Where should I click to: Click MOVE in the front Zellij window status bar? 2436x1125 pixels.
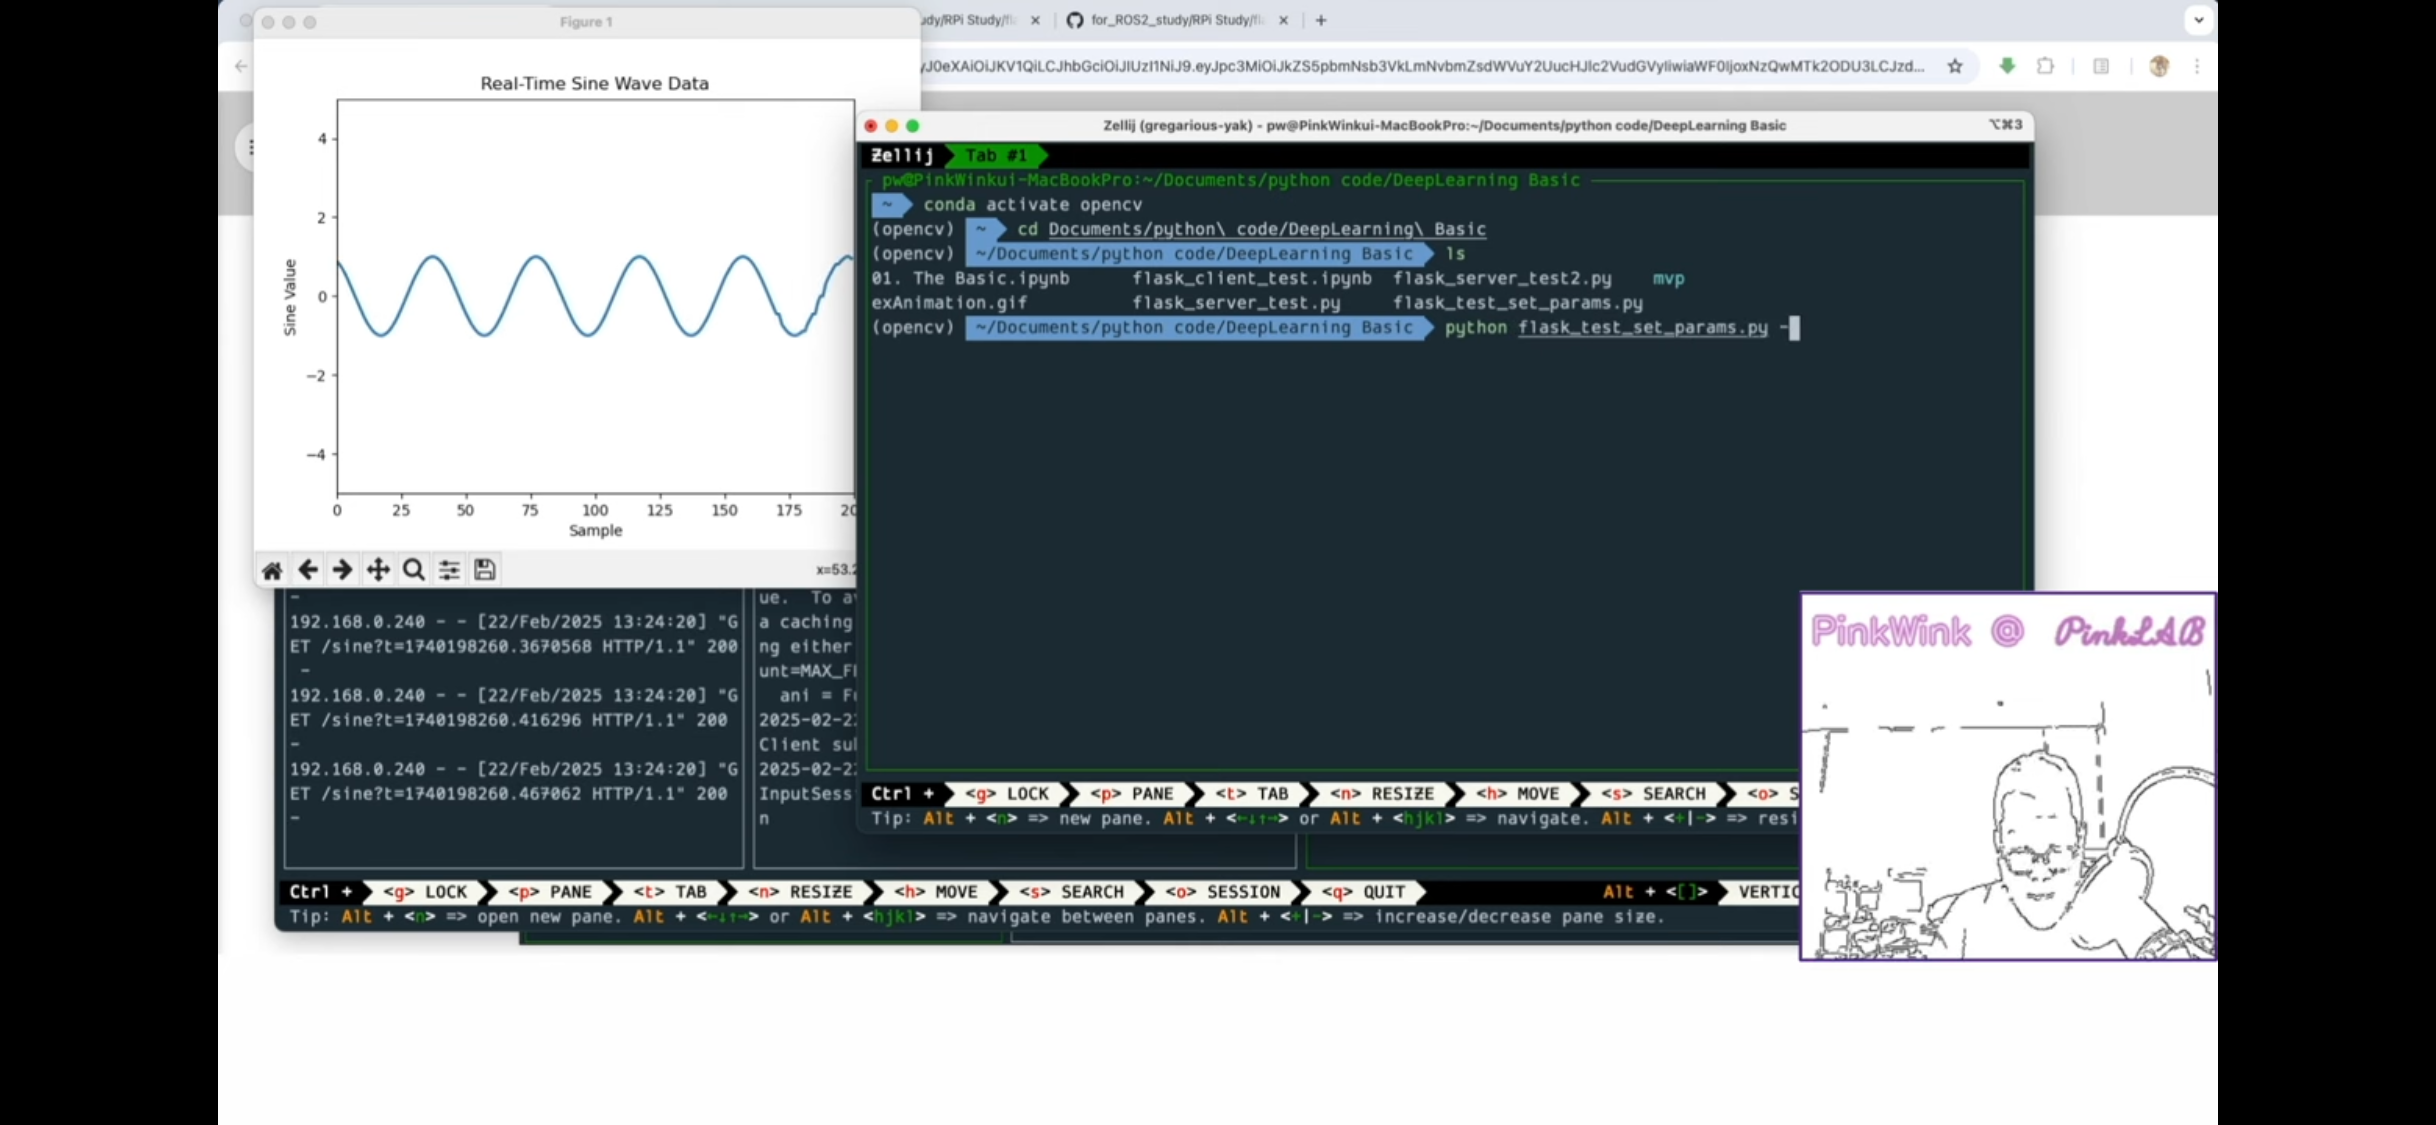coord(1517,794)
